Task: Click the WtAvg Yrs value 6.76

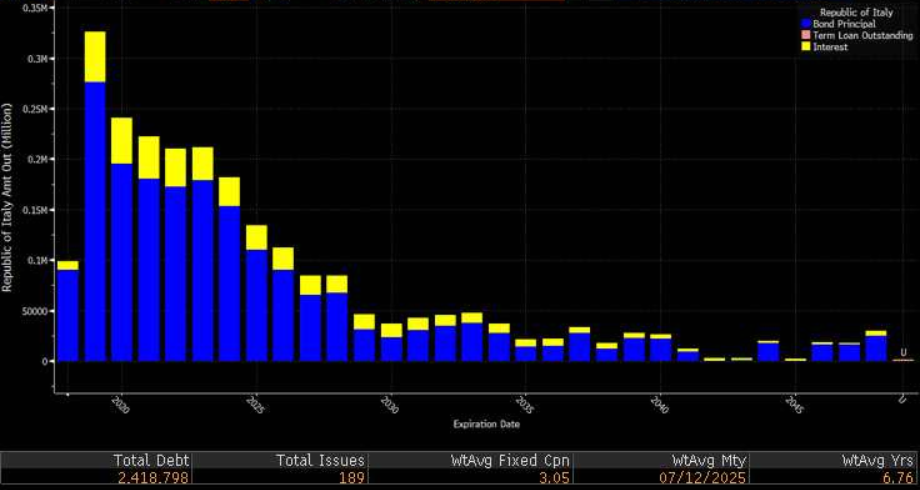Action: tap(896, 479)
